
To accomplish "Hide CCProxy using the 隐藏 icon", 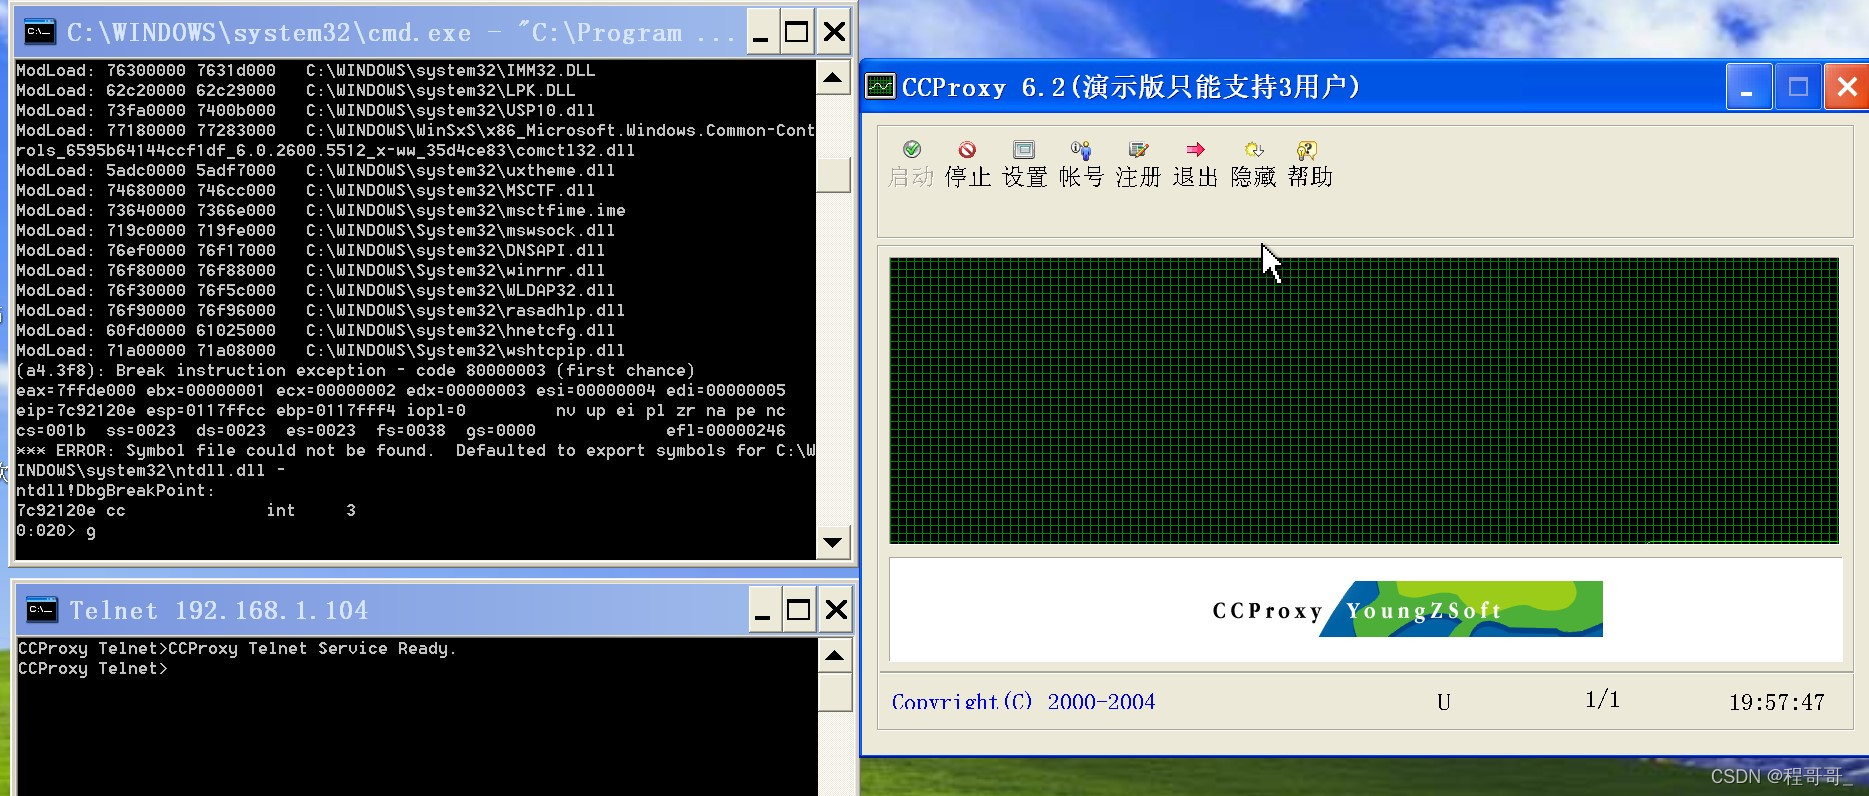I will pos(1253,164).
